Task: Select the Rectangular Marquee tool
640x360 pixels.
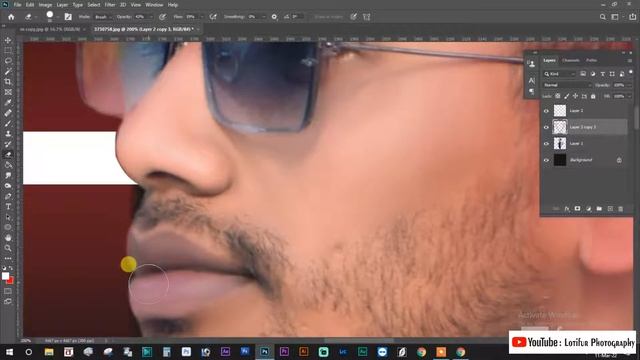Action: [8, 50]
